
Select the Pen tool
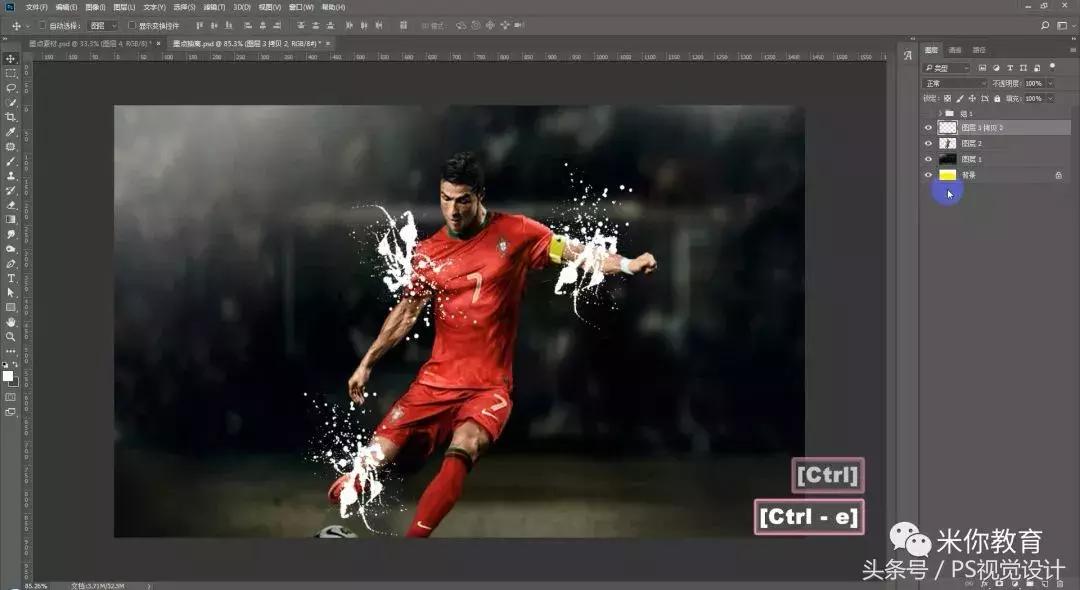10,264
